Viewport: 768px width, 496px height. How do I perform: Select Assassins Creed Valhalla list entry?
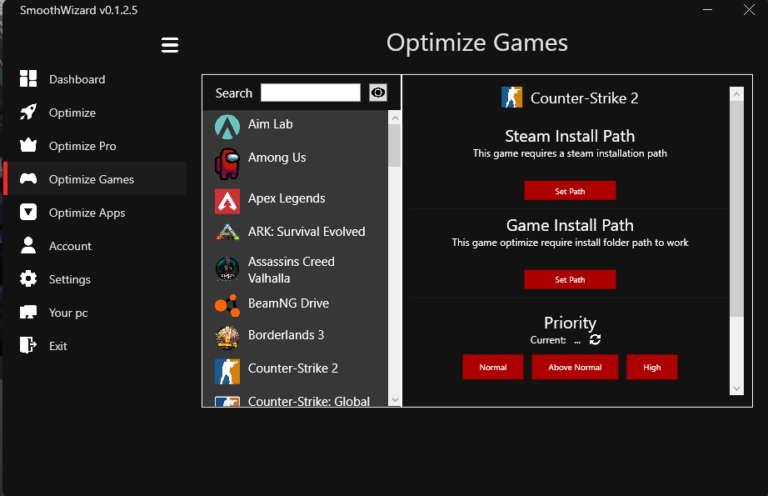295,269
